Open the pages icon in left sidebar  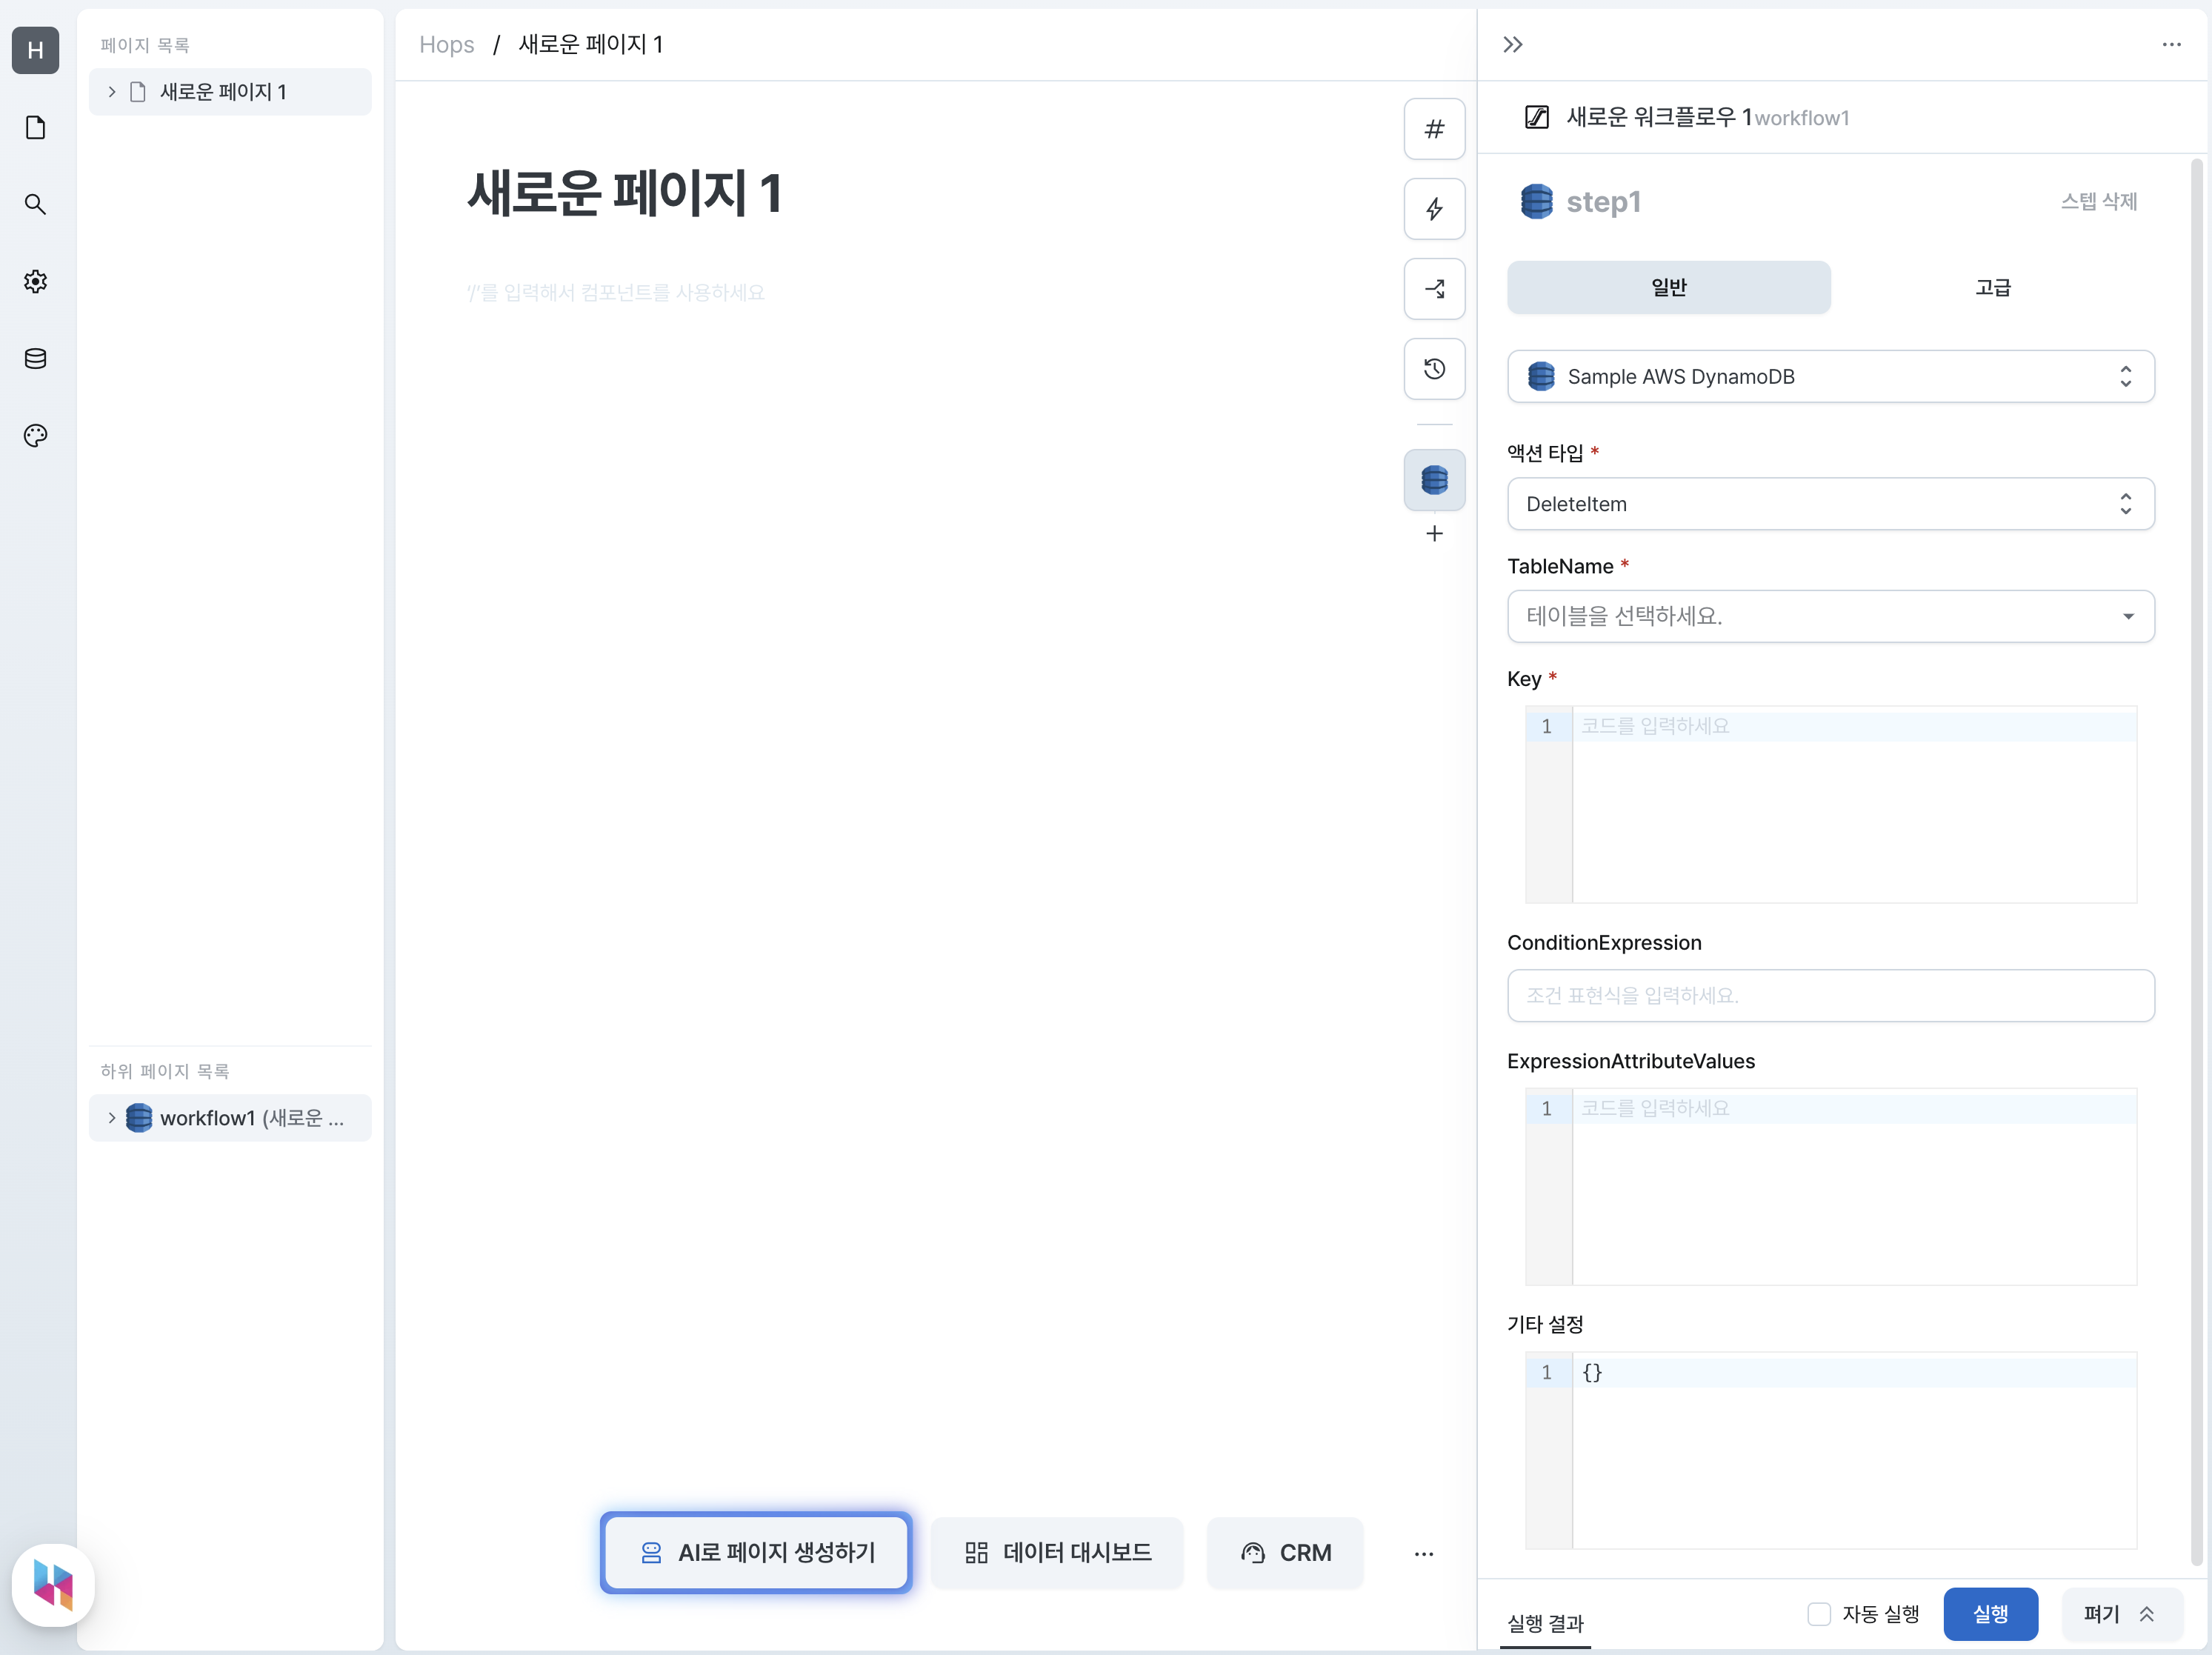pyautogui.click(x=35, y=127)
